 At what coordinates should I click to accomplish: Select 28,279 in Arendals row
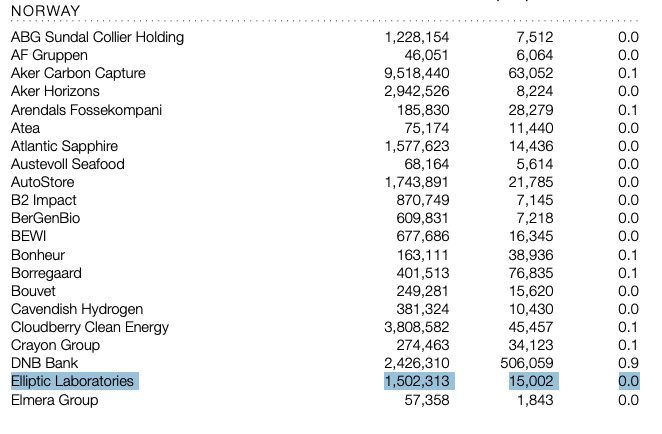[531, 110]
